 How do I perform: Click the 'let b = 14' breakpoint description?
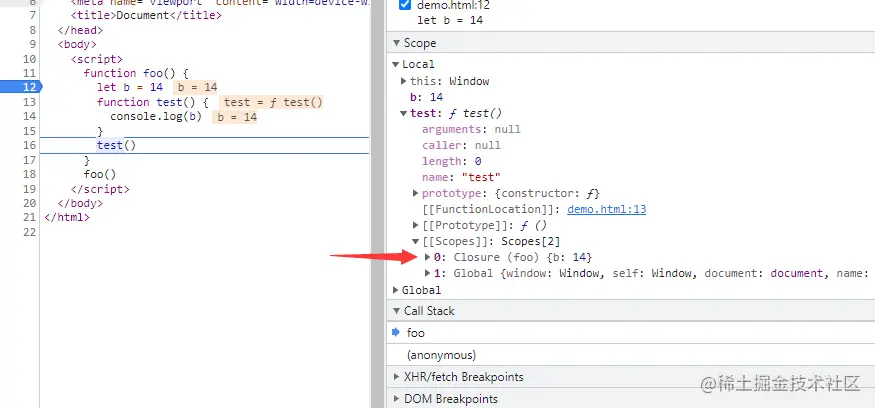pos(450,21)
